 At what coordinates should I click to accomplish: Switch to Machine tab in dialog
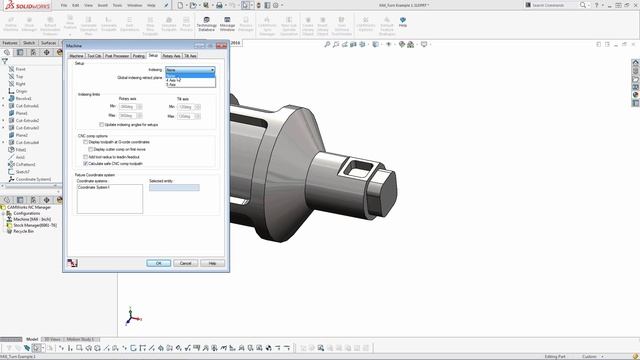76,56
